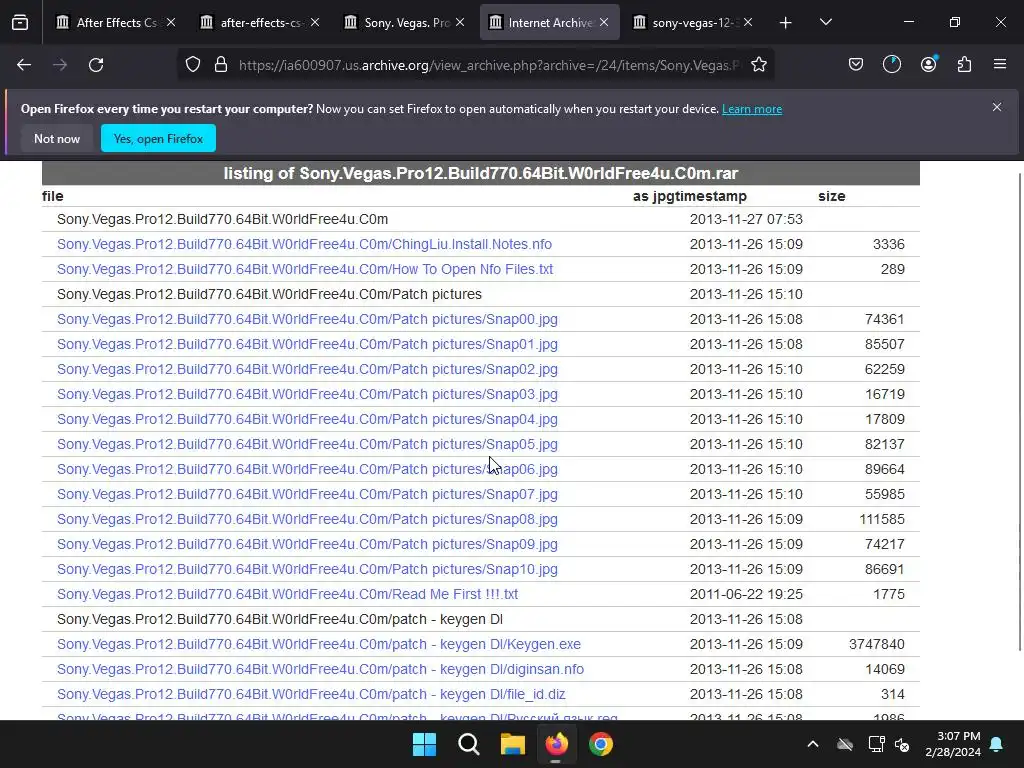The height and width of the screenshot is (768, 1024).
Task: Open Patch pictures/Snap05.jpg link
Action: point(307,444)
